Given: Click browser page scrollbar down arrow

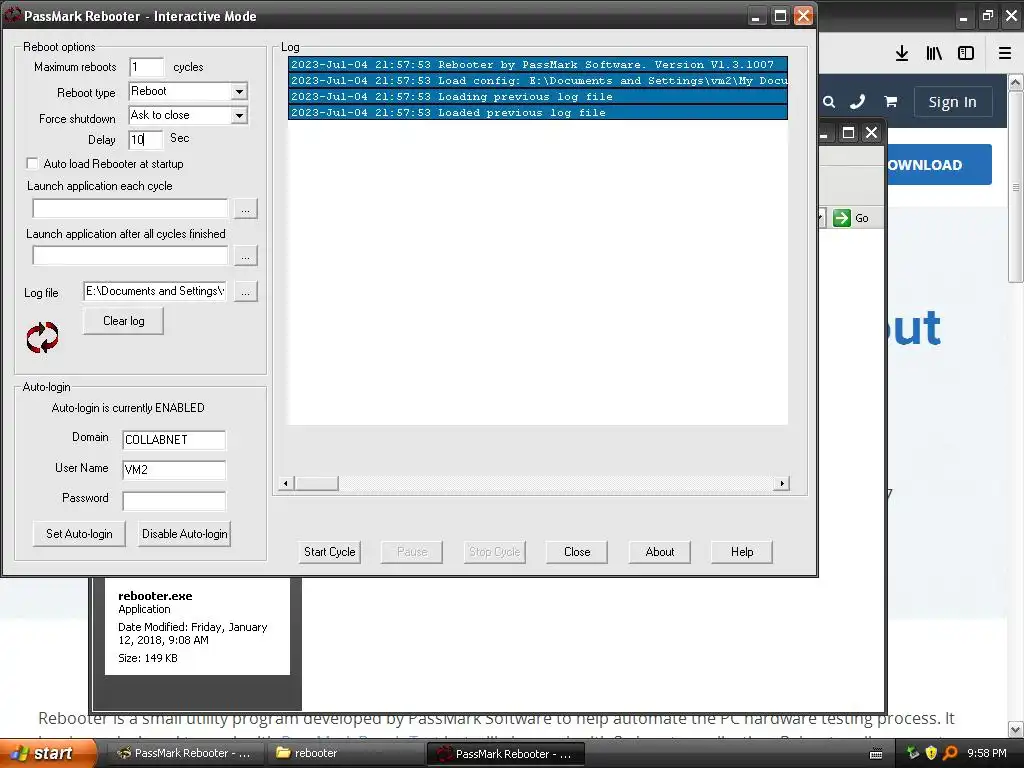Looking at the screenshot, I should (x=1016, y=729).
